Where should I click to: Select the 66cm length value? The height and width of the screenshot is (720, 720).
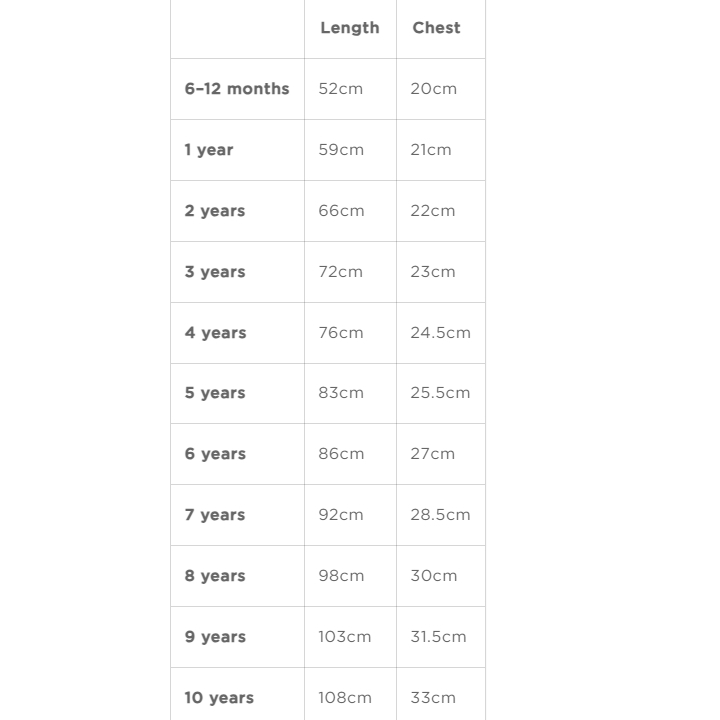(x=341, y=211)
